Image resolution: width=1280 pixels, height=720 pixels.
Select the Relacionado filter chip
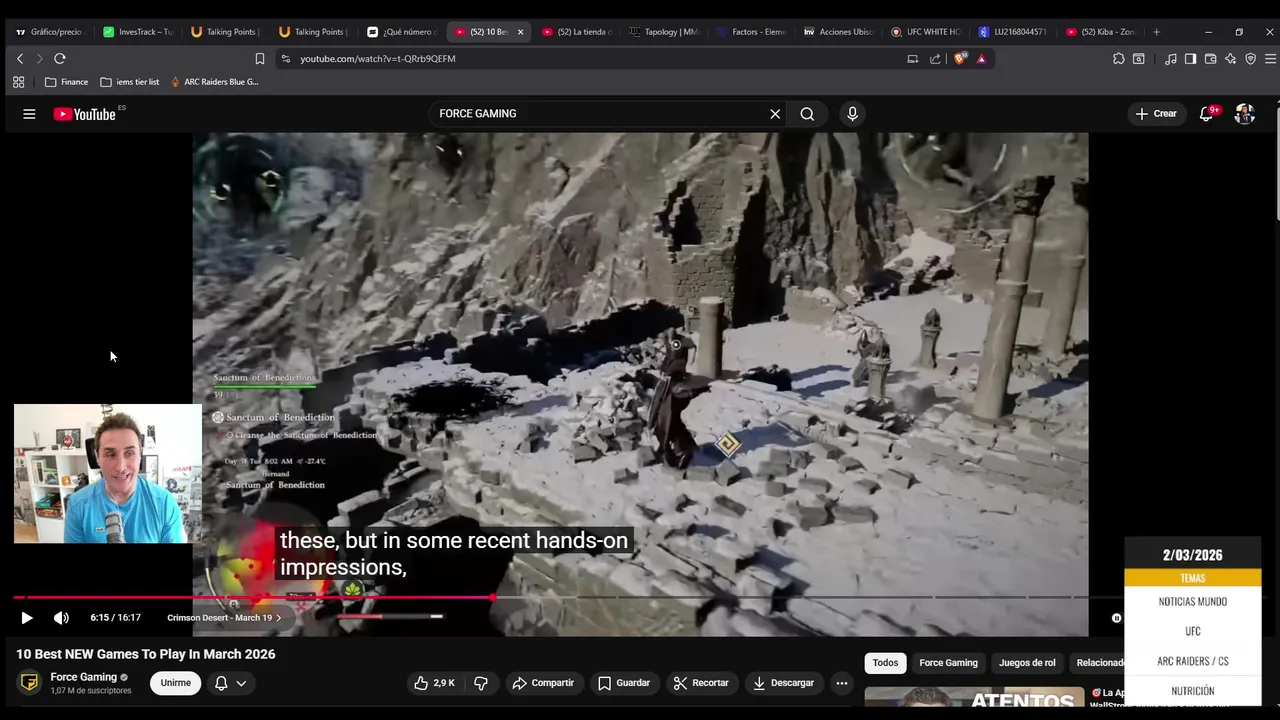tap(1096, 663)
